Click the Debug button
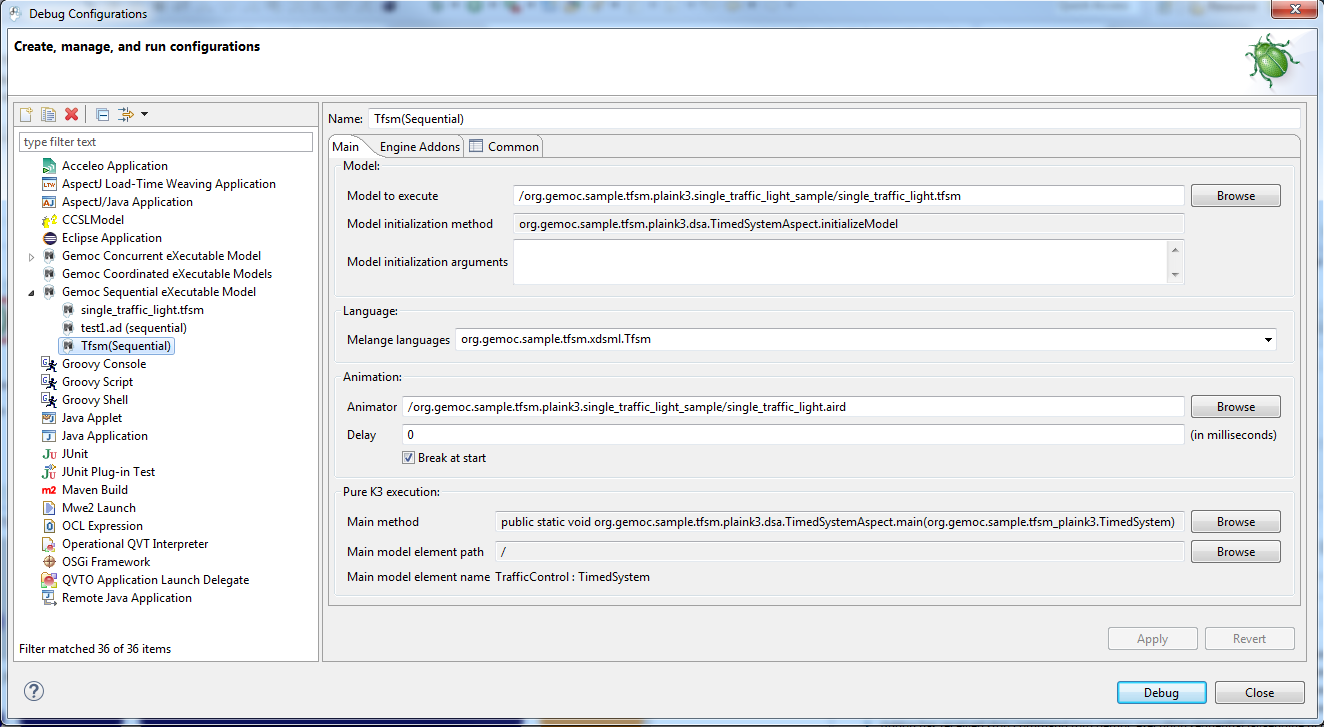The width and height of the screenshot is (1324, 727). tap(1161, 693)
